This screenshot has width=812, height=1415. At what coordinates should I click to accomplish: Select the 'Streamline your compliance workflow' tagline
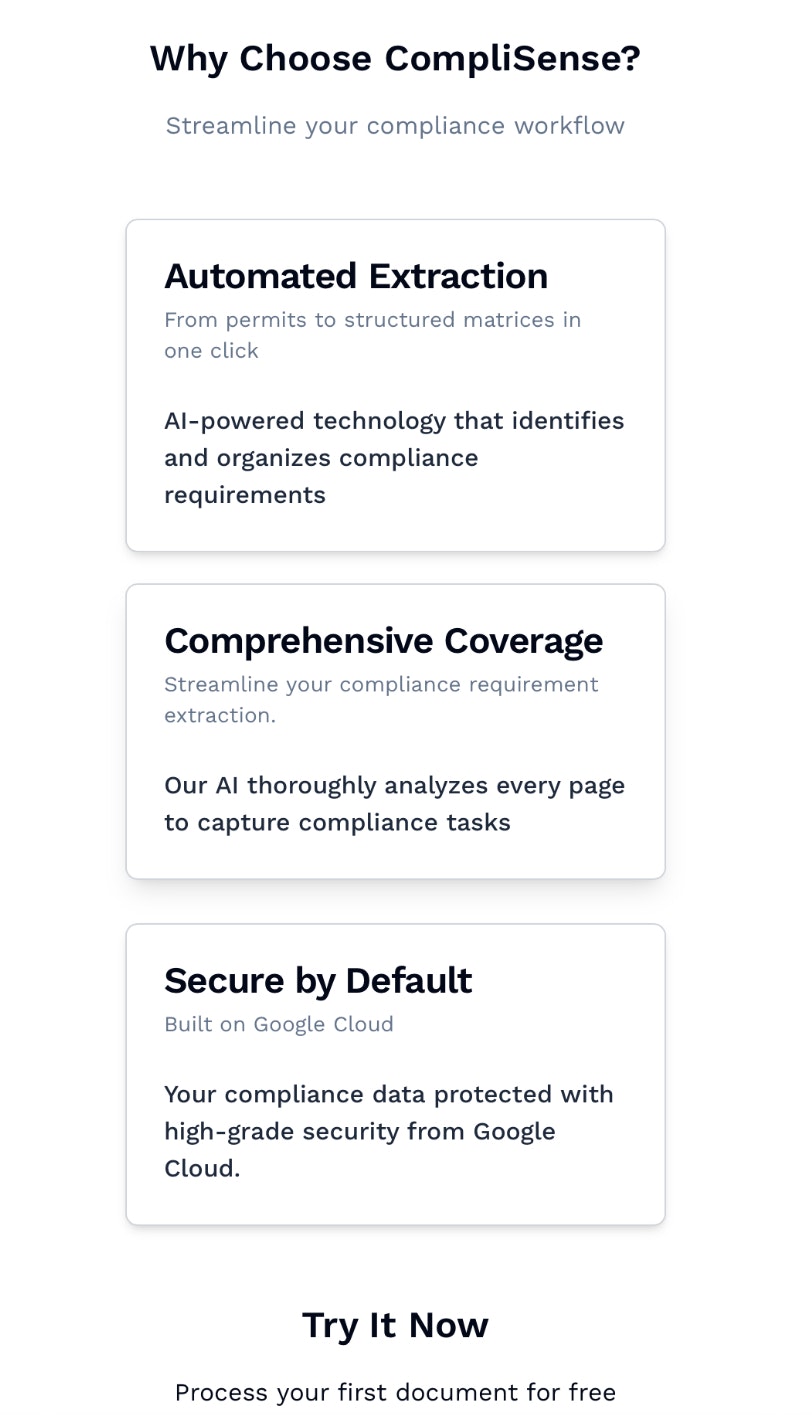395,125
